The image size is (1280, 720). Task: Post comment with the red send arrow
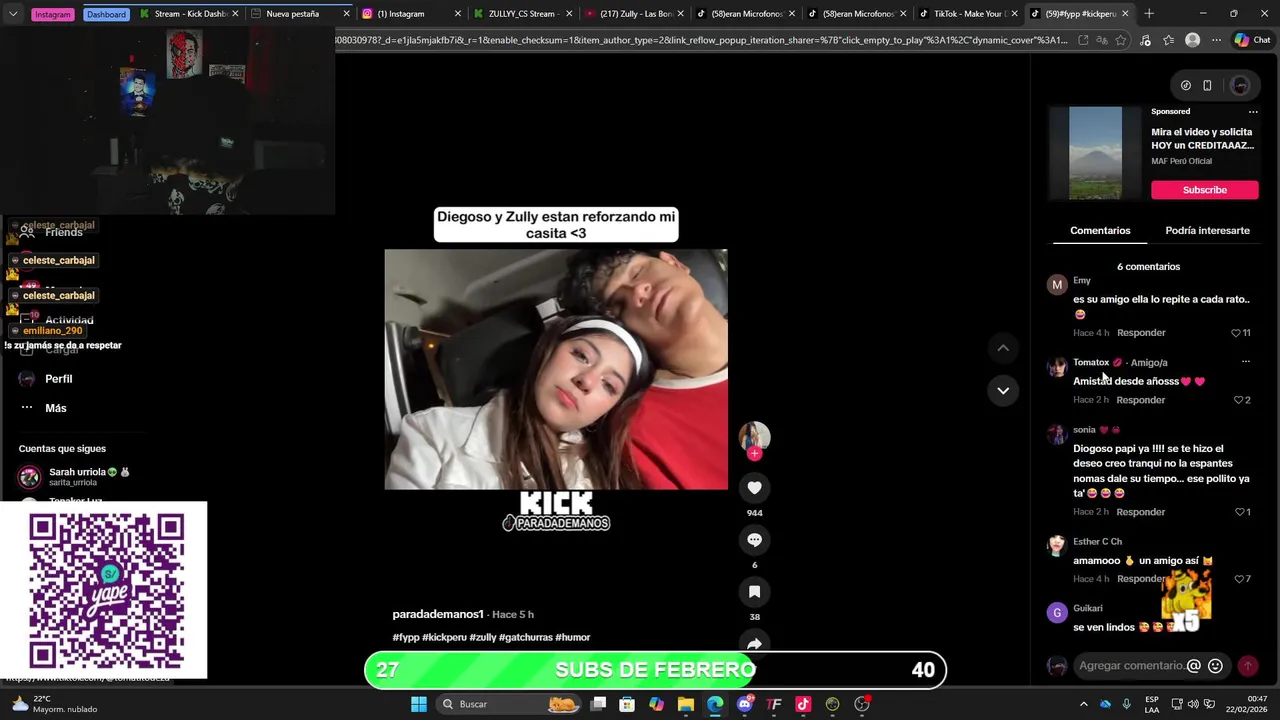(1247, 666)
